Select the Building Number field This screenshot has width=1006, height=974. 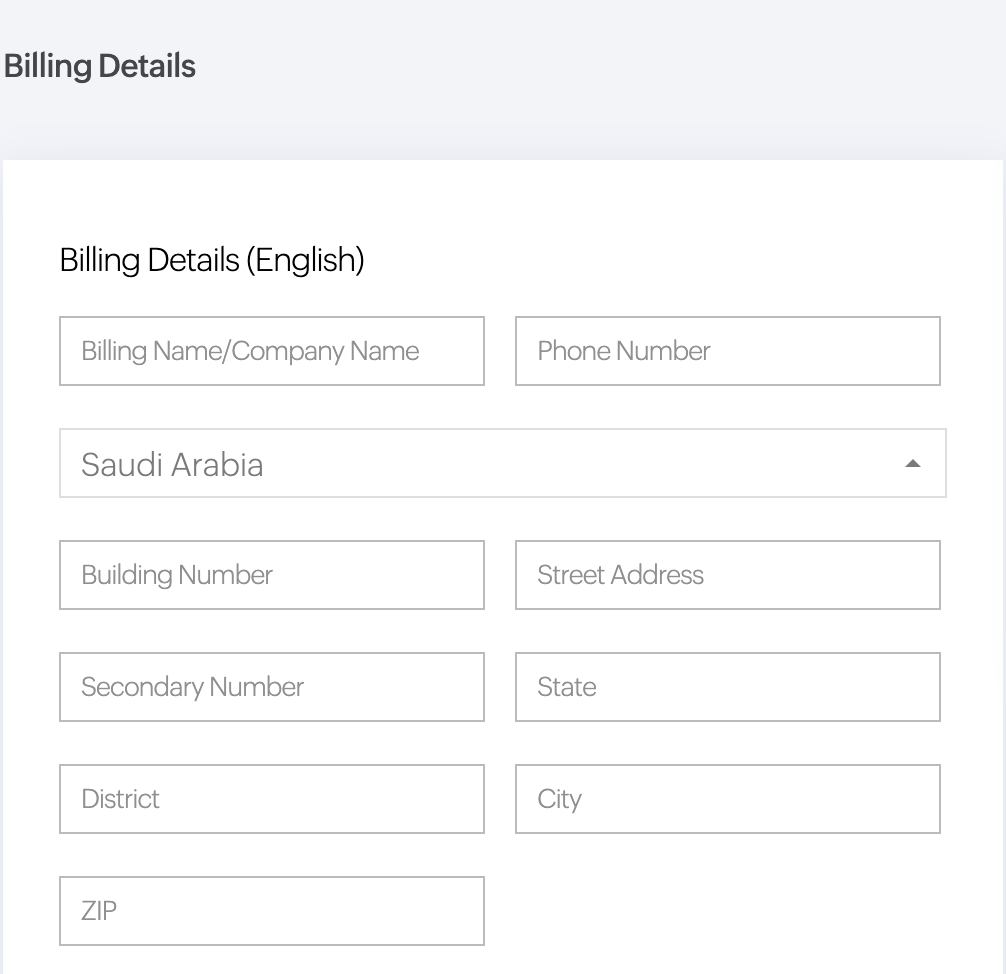coord(272,575)
